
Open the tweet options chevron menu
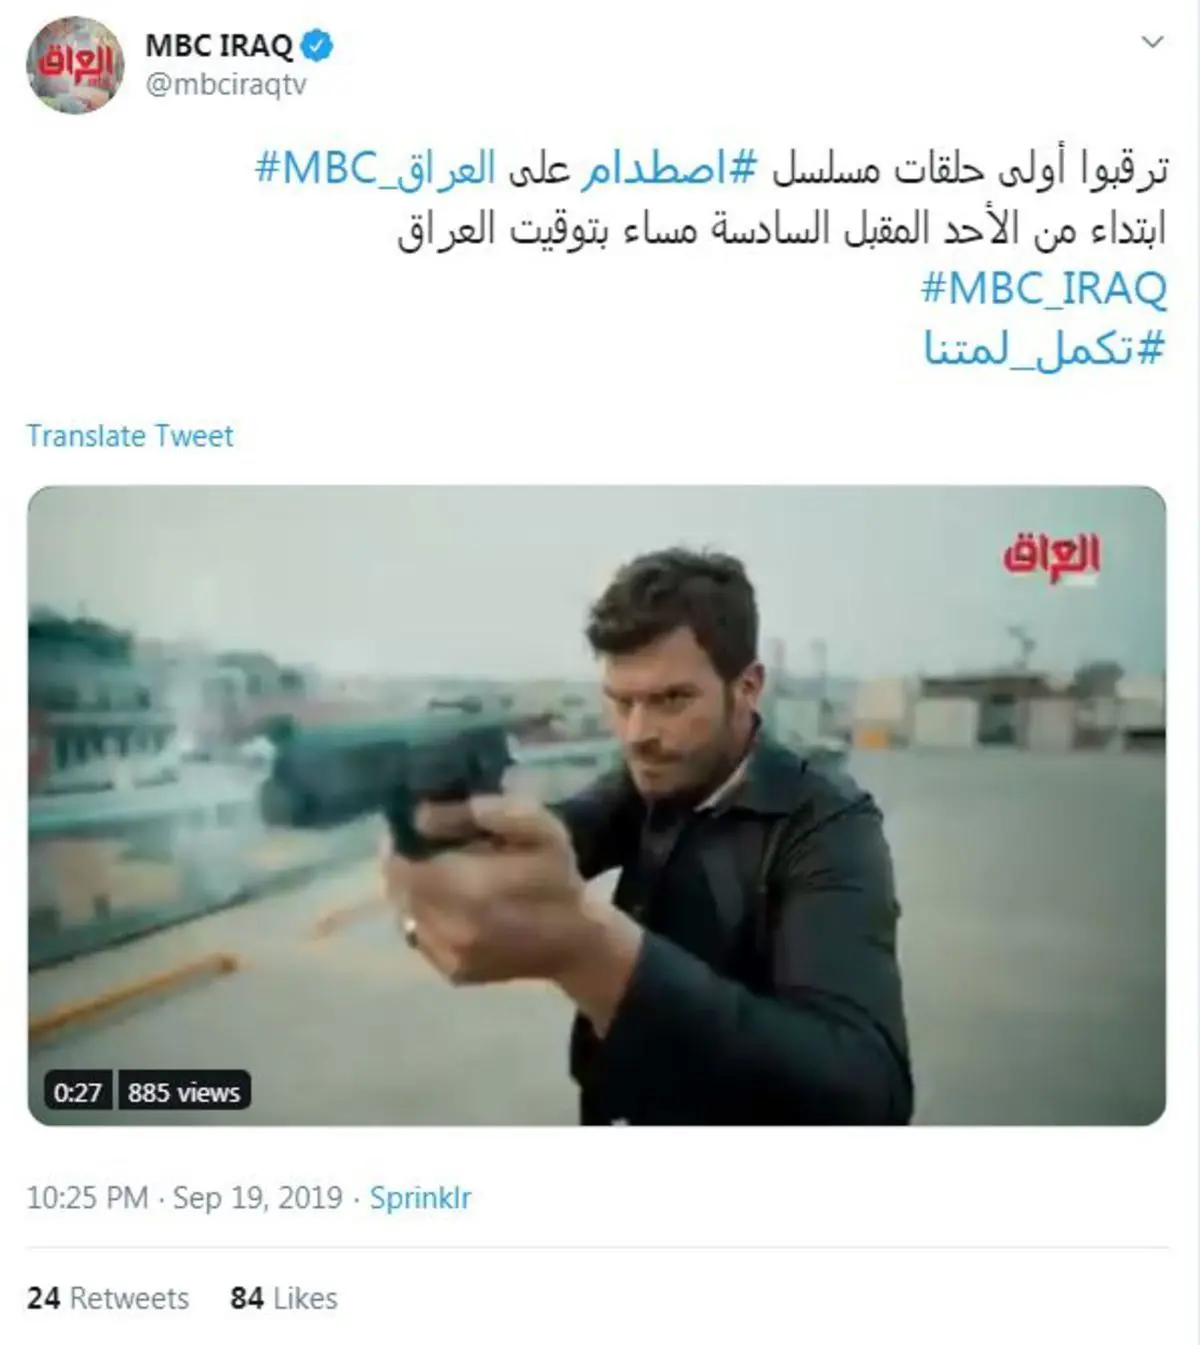(1152, 42)
